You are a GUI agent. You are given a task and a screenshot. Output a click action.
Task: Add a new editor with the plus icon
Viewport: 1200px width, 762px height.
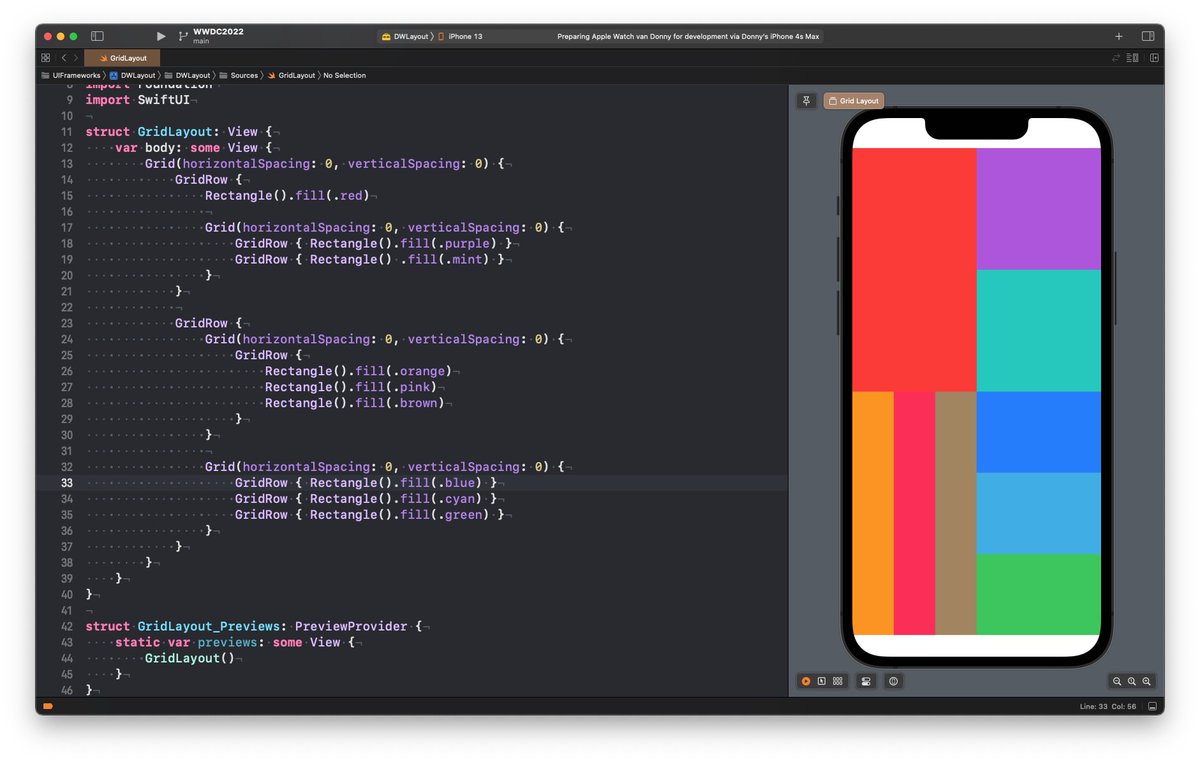[1118, 36]
